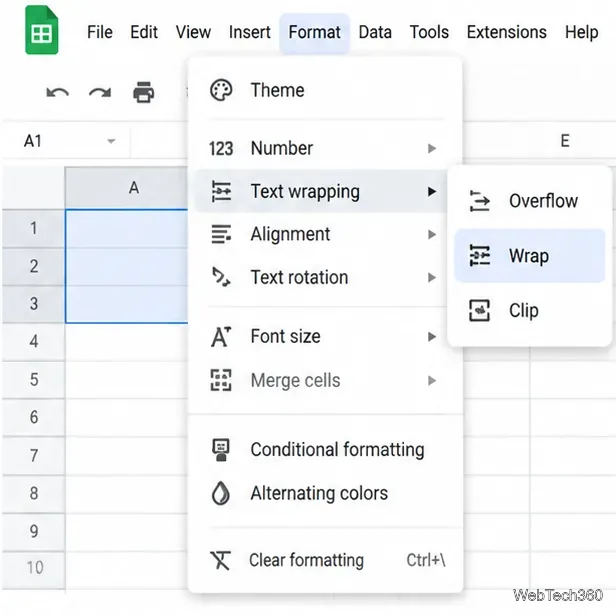Click the Theme palette icon
Viewport: 616px width, 616px height.
click(x=221, y=90)
